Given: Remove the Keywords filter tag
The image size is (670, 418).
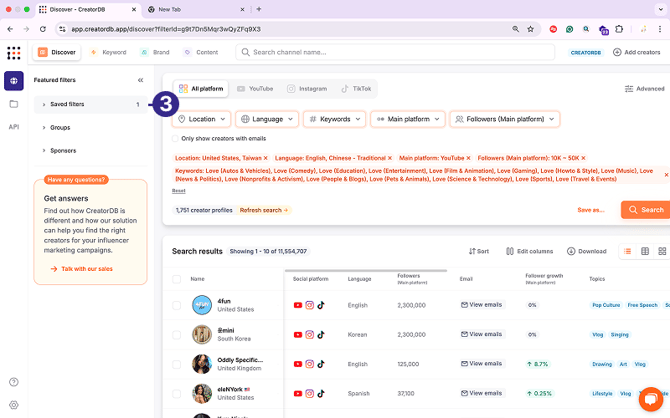Looking at the screenshot, I should click(x=666, y=175).
